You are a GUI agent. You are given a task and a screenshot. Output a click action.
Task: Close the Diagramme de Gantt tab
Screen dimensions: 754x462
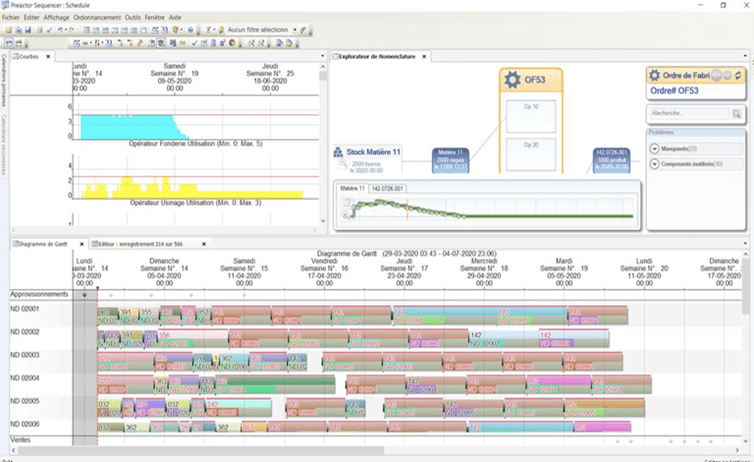(x=81, y=244)
